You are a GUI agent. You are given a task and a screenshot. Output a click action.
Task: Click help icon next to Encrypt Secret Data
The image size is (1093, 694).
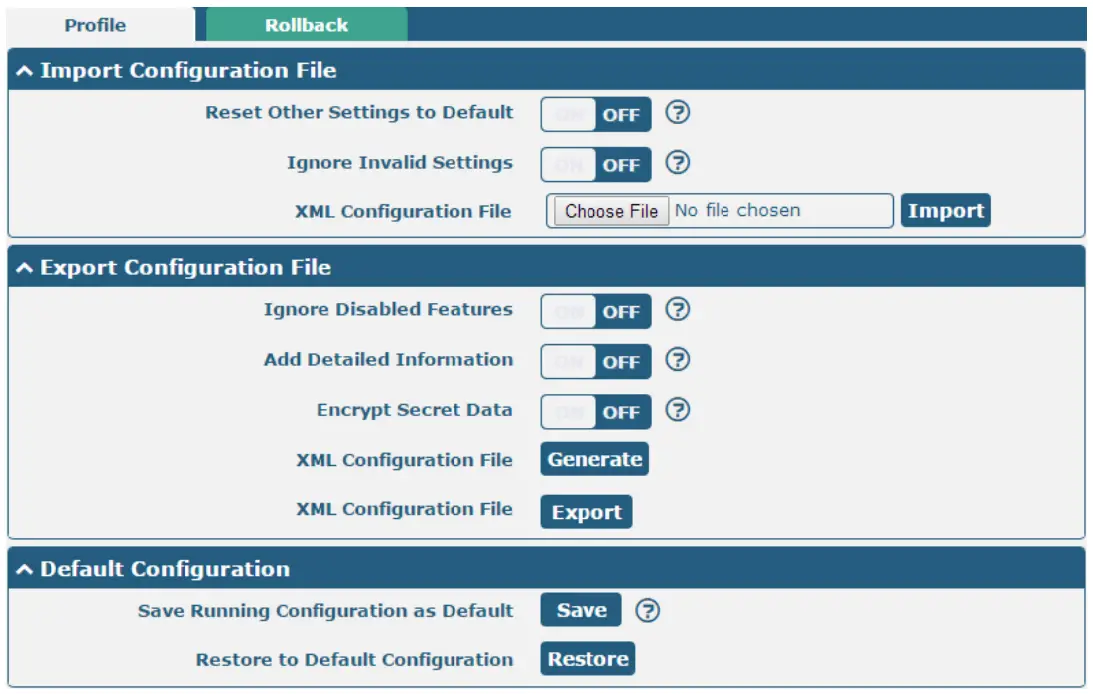pyautogui.click(x=678, y=410)
